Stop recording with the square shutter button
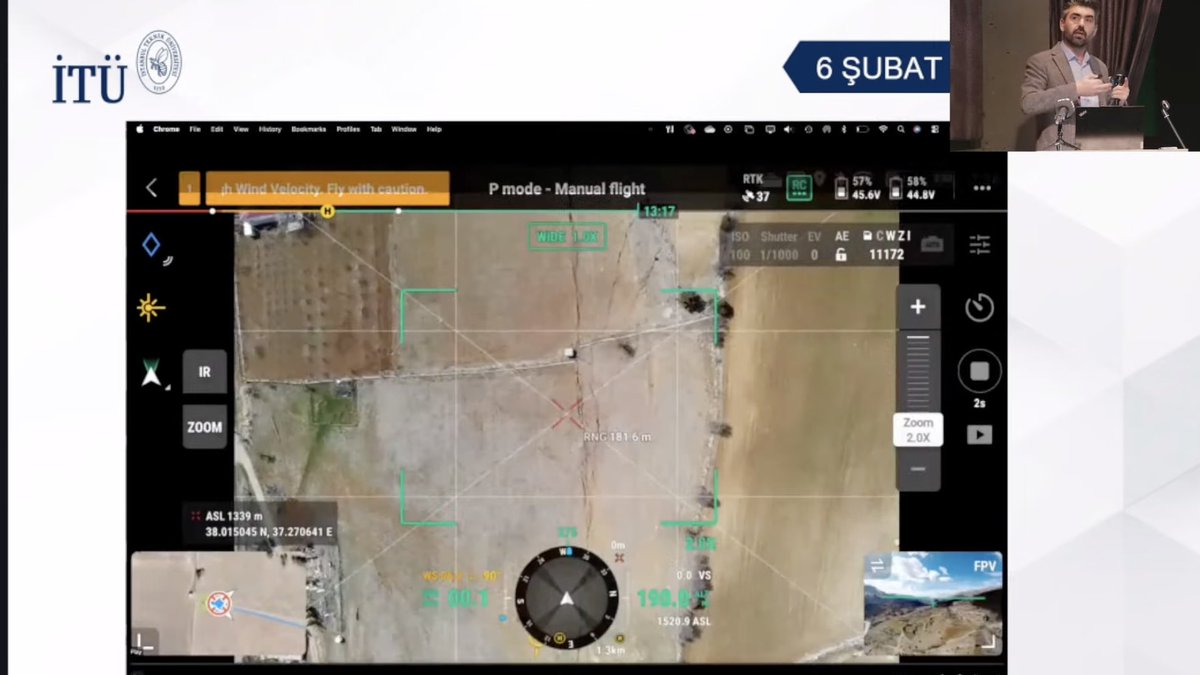1200x675 pixels. coord(979,372)
